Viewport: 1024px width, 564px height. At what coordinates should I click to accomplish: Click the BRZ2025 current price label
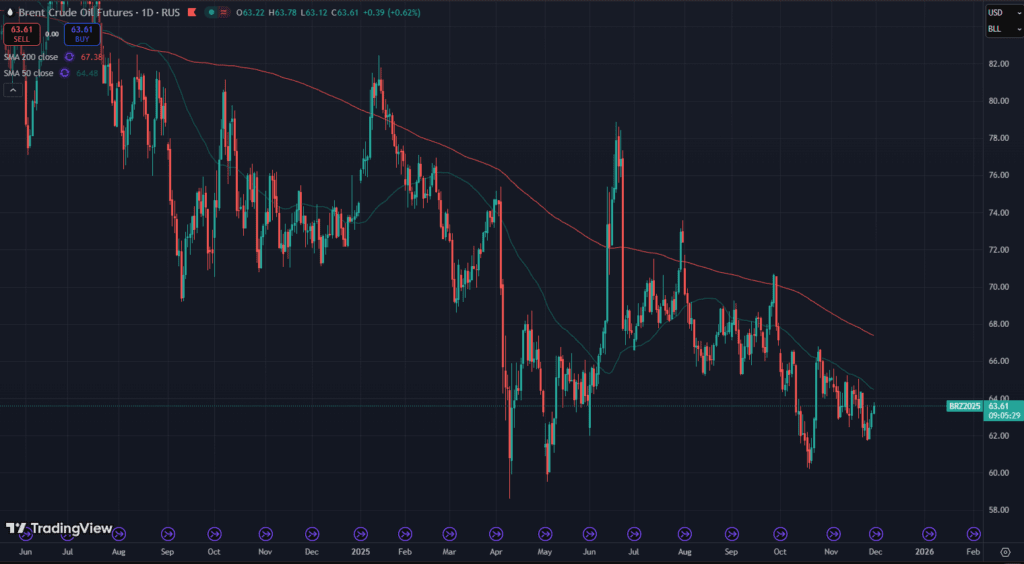pyautogui.click(x=964, y=406)
